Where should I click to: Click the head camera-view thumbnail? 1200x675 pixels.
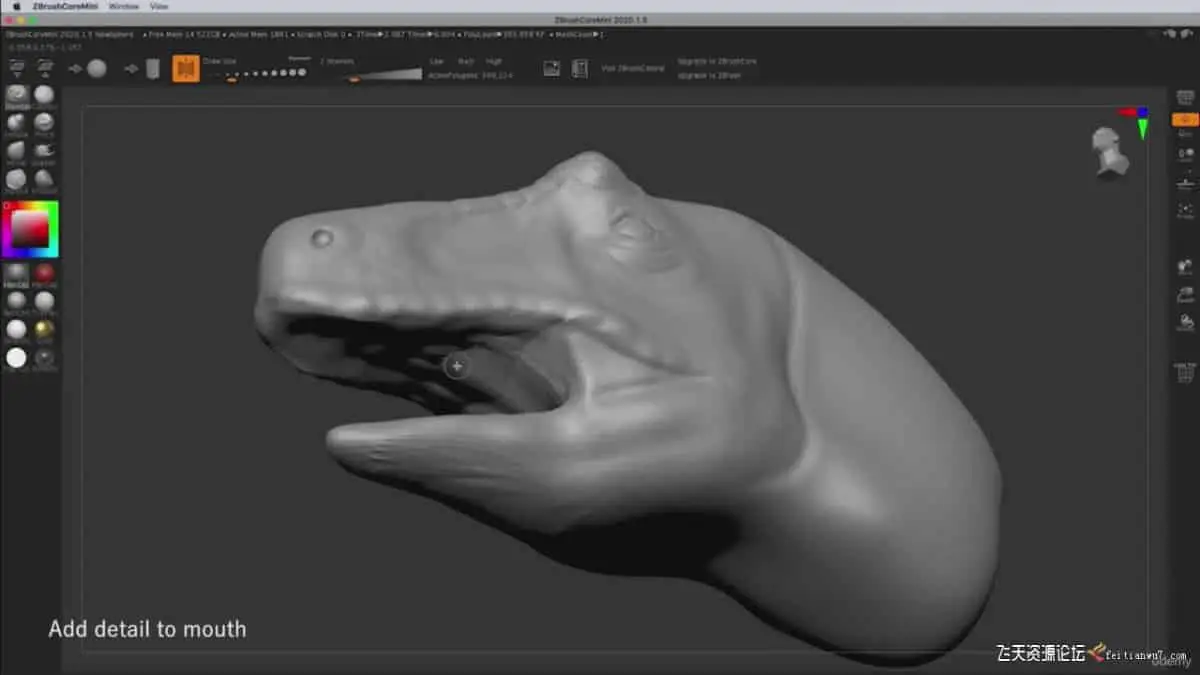point(1109,152)
